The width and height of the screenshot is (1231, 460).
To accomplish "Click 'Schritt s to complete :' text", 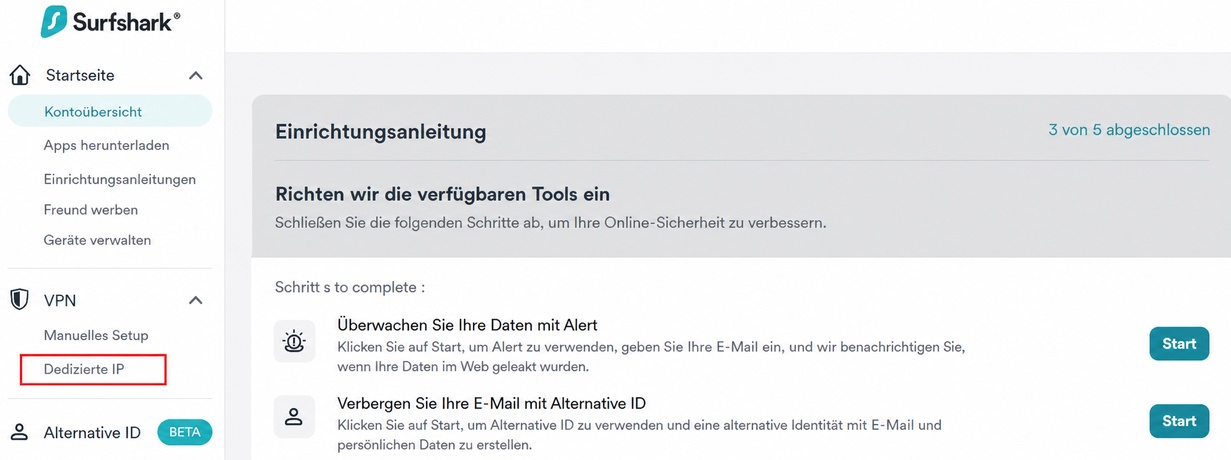I will [x=350, y=287].
